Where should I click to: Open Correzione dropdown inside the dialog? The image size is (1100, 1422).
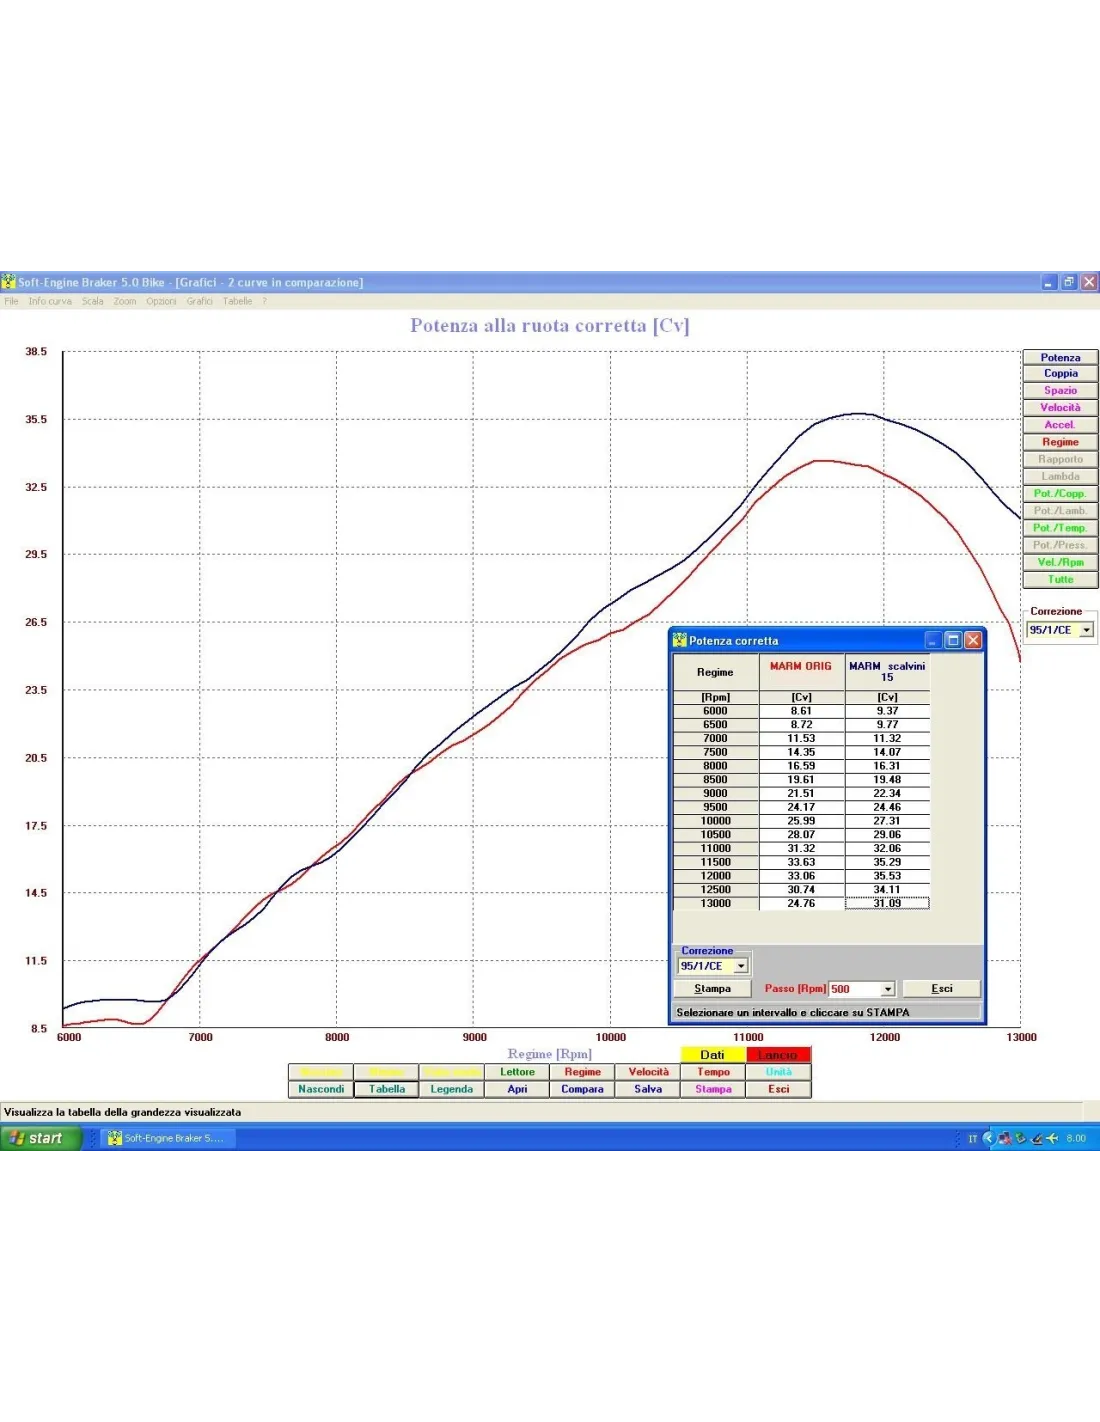click(x=740, y=966)
